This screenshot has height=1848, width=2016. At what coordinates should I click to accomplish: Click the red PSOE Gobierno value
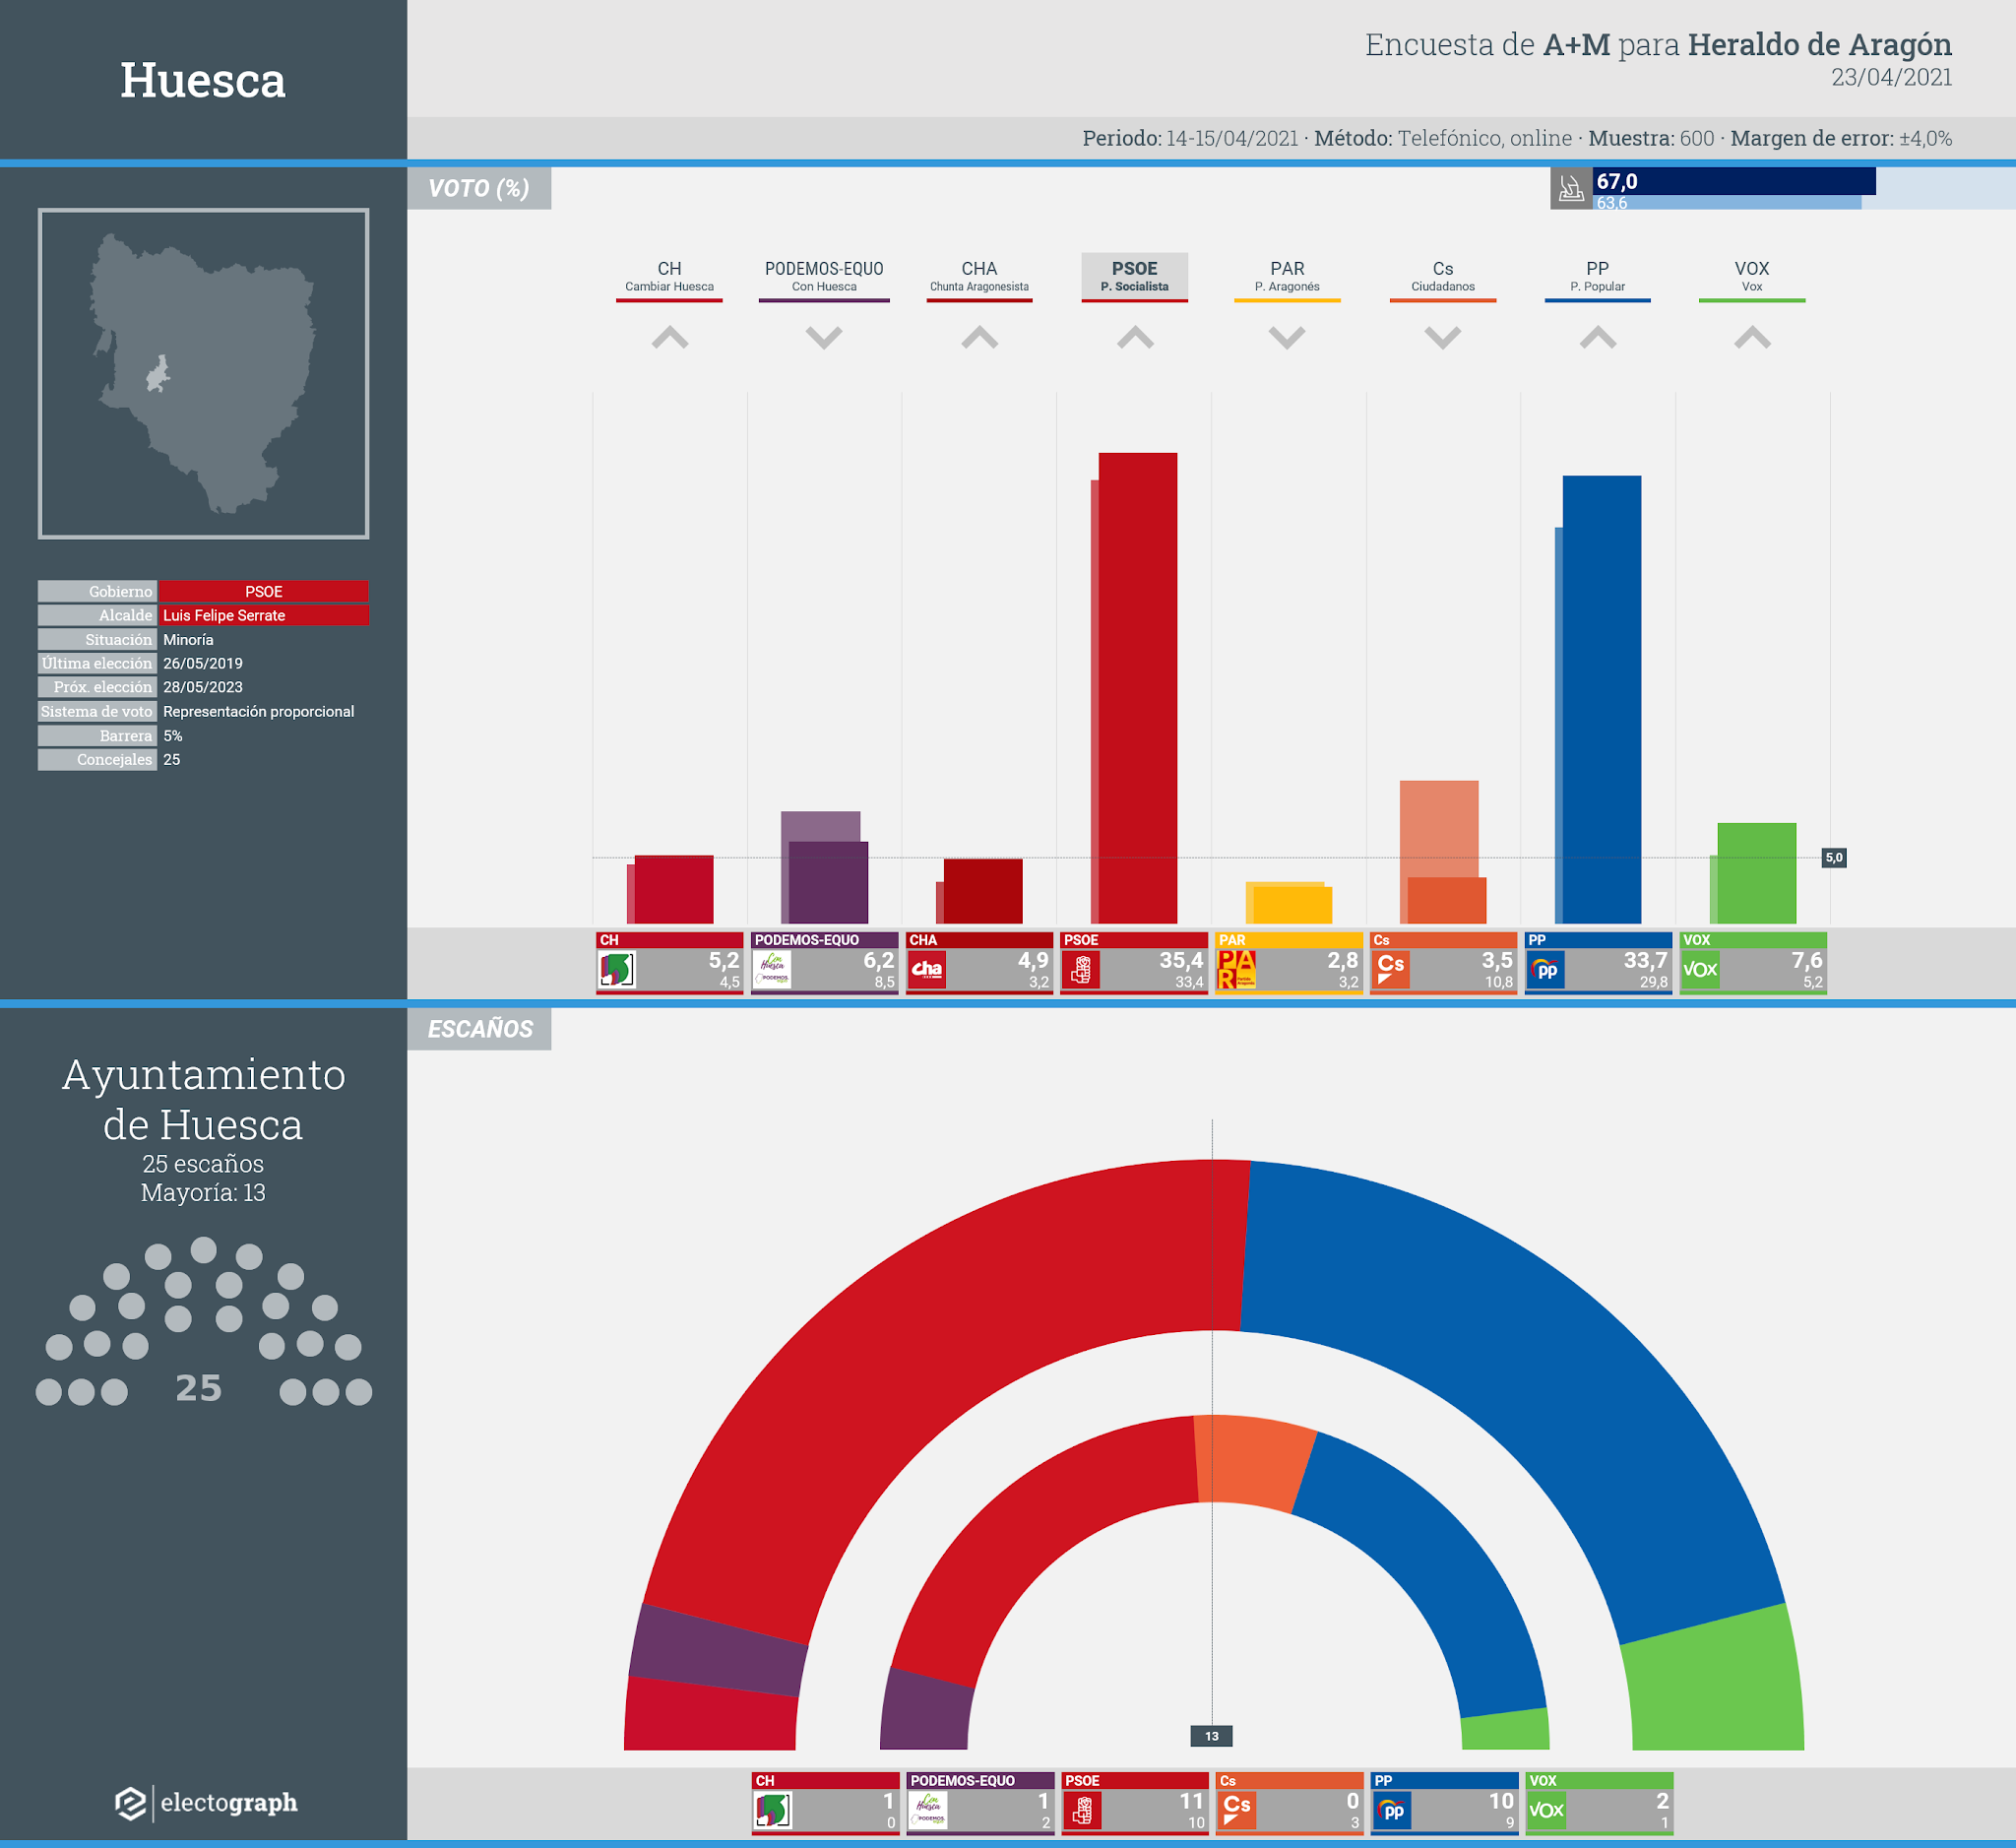(x=264, y=592)
